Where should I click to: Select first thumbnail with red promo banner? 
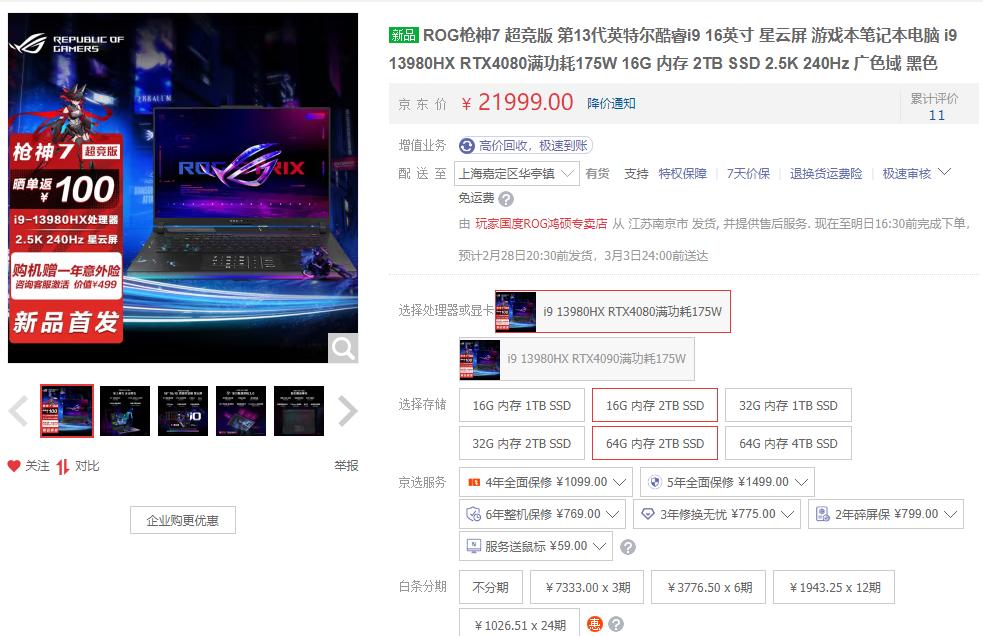[66, 411]
